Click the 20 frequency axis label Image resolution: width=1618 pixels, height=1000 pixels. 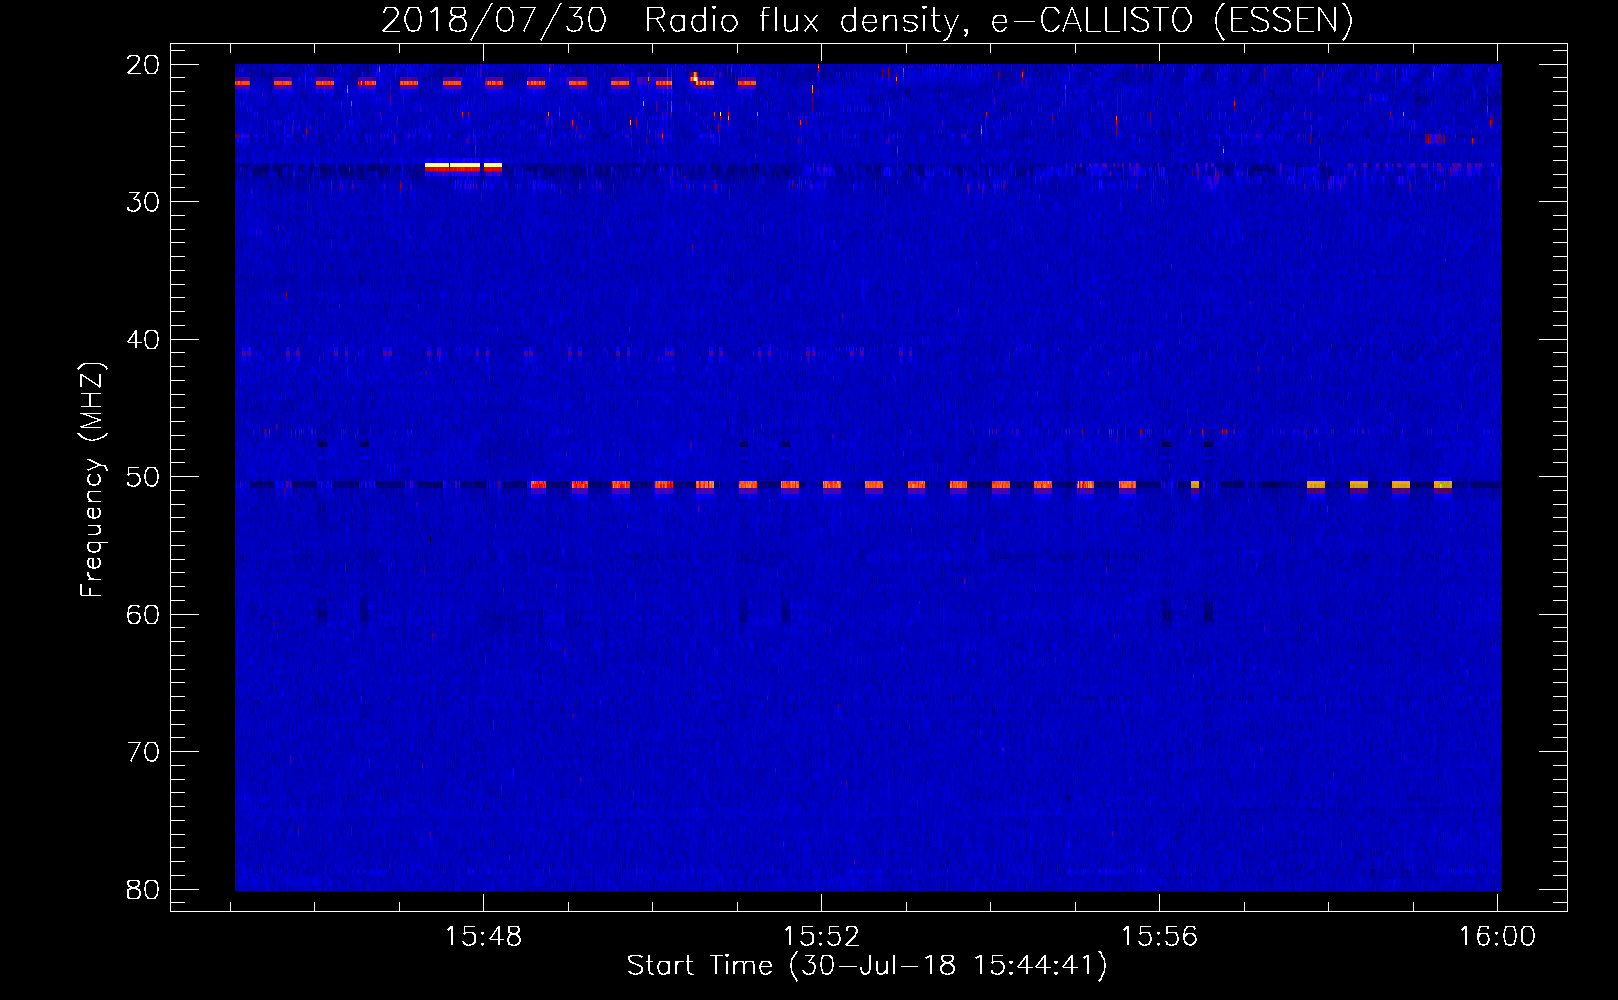[143, 65]
